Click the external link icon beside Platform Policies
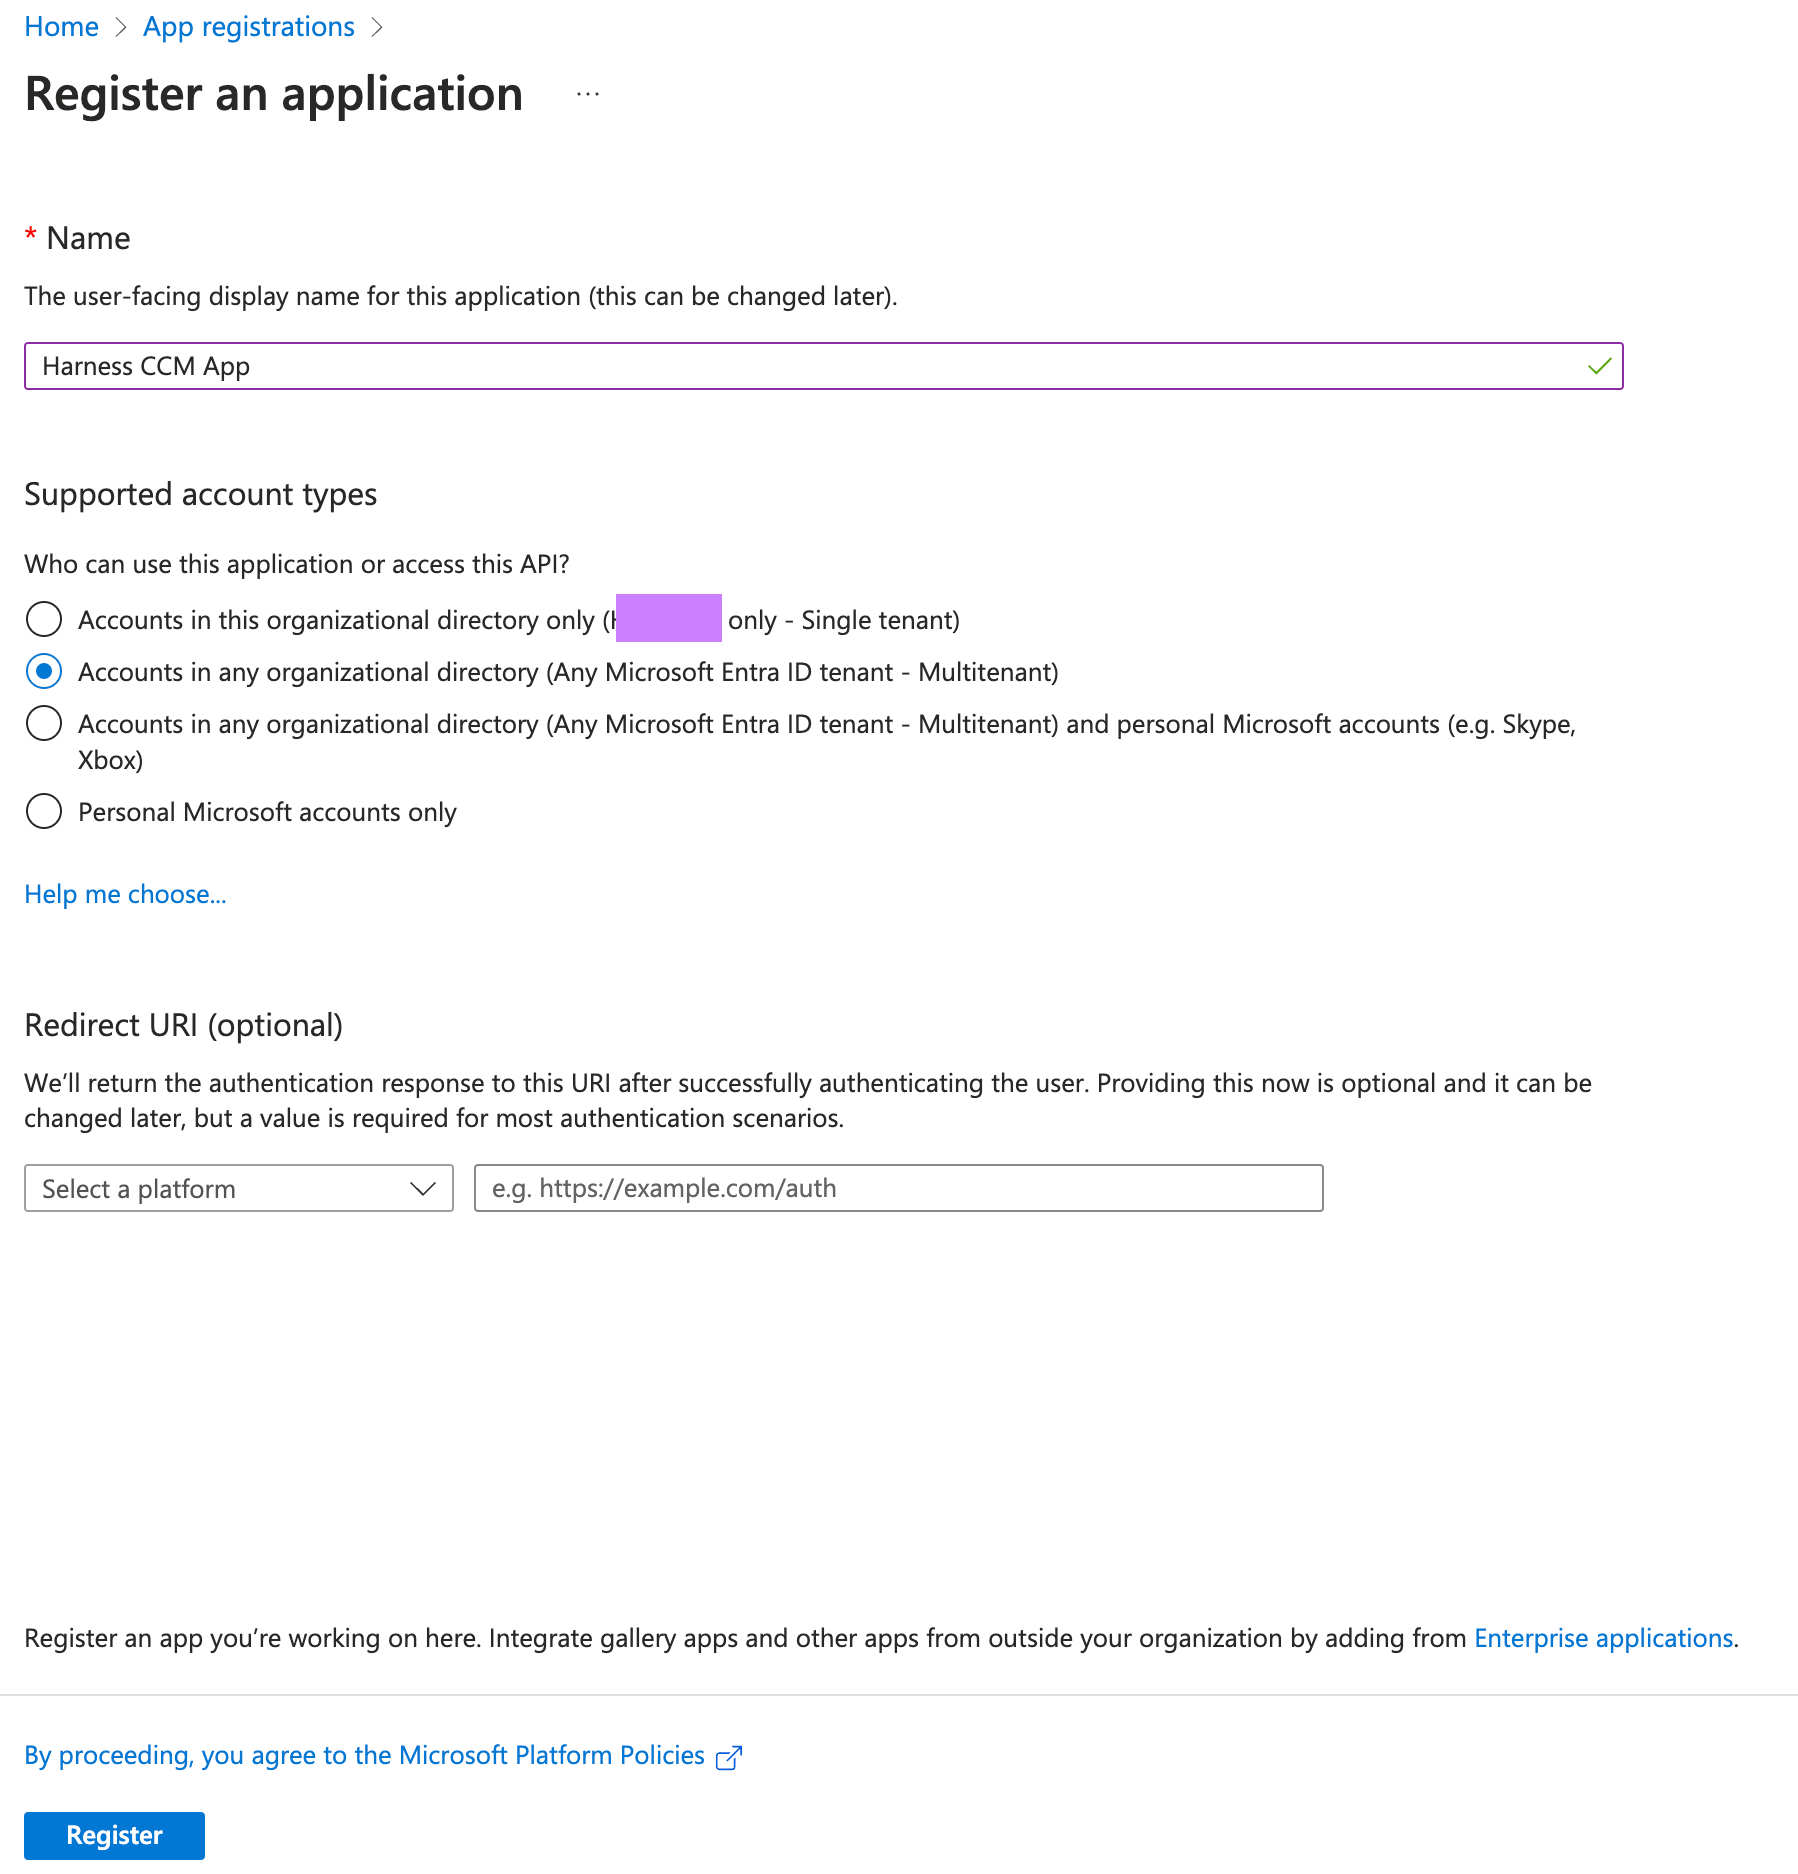1798x1874 pixels. coord(729,1757)
